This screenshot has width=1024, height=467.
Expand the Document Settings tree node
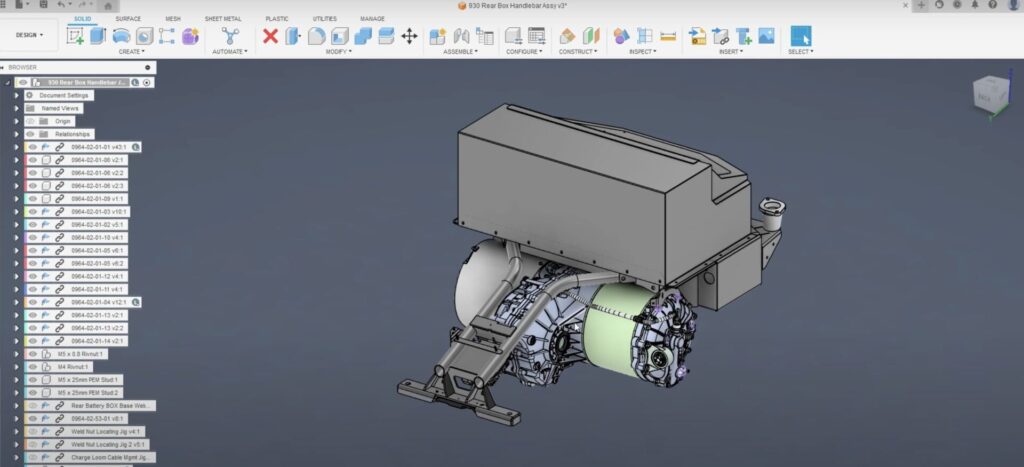click(x=17, y=95)
